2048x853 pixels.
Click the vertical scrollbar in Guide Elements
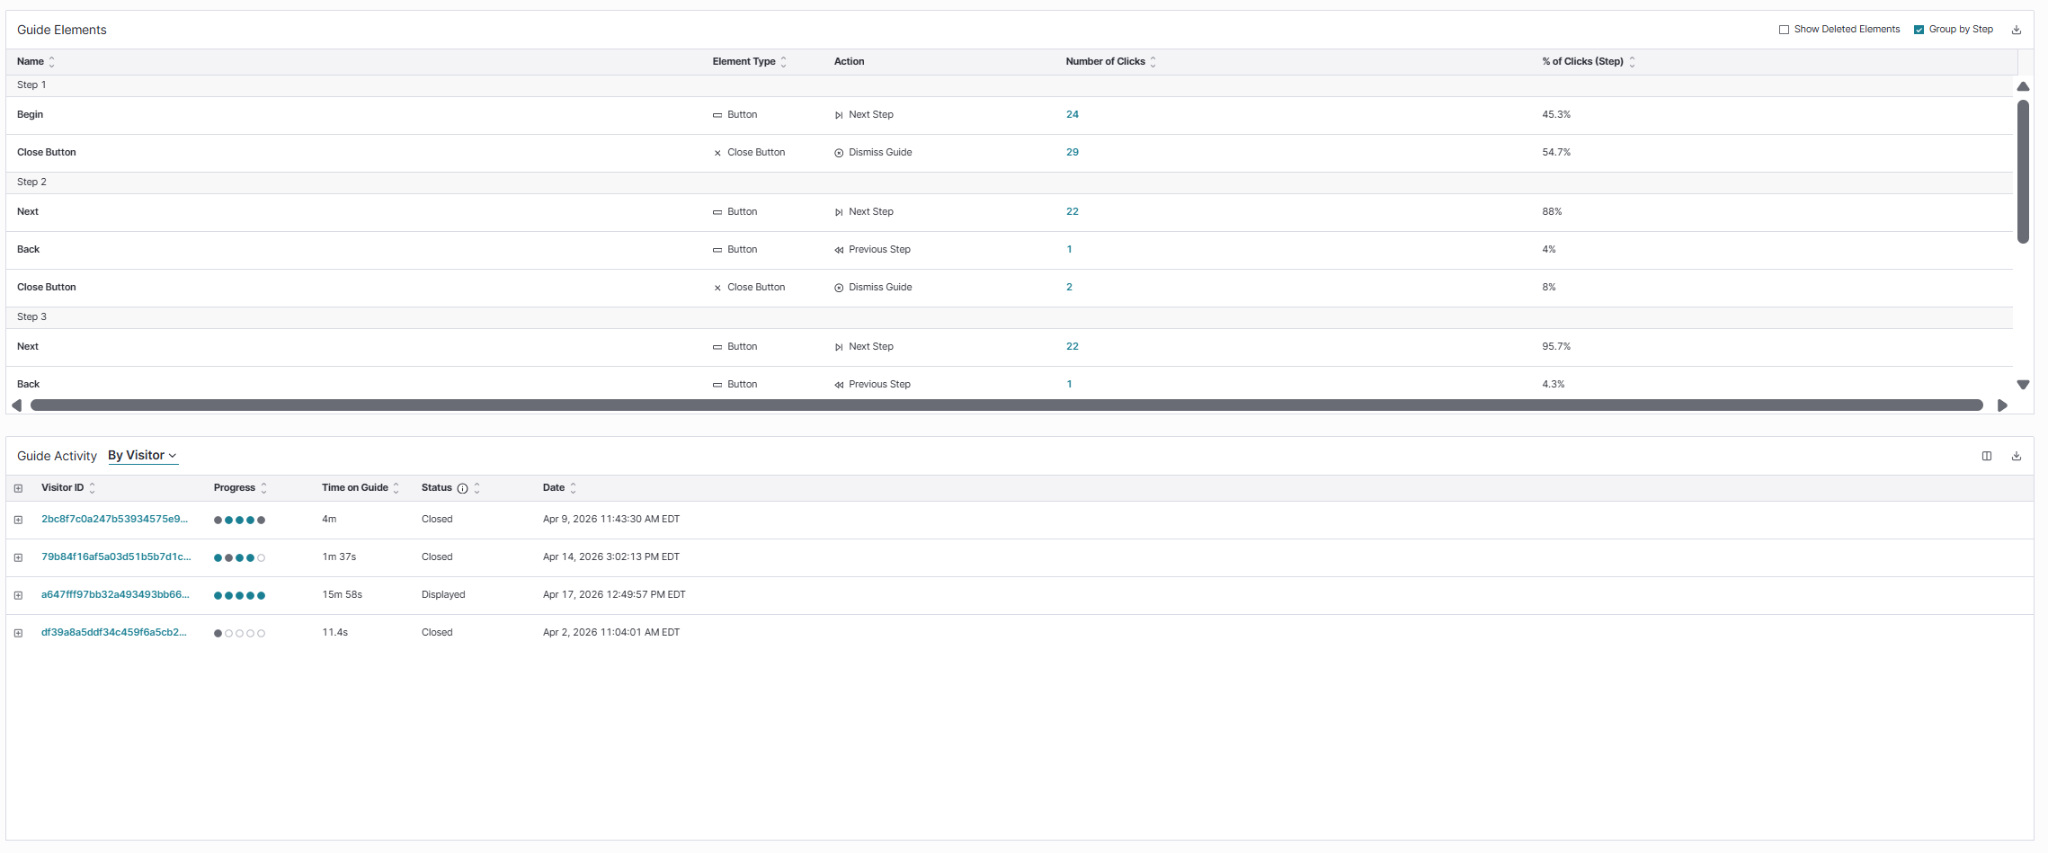(2023, 172)
